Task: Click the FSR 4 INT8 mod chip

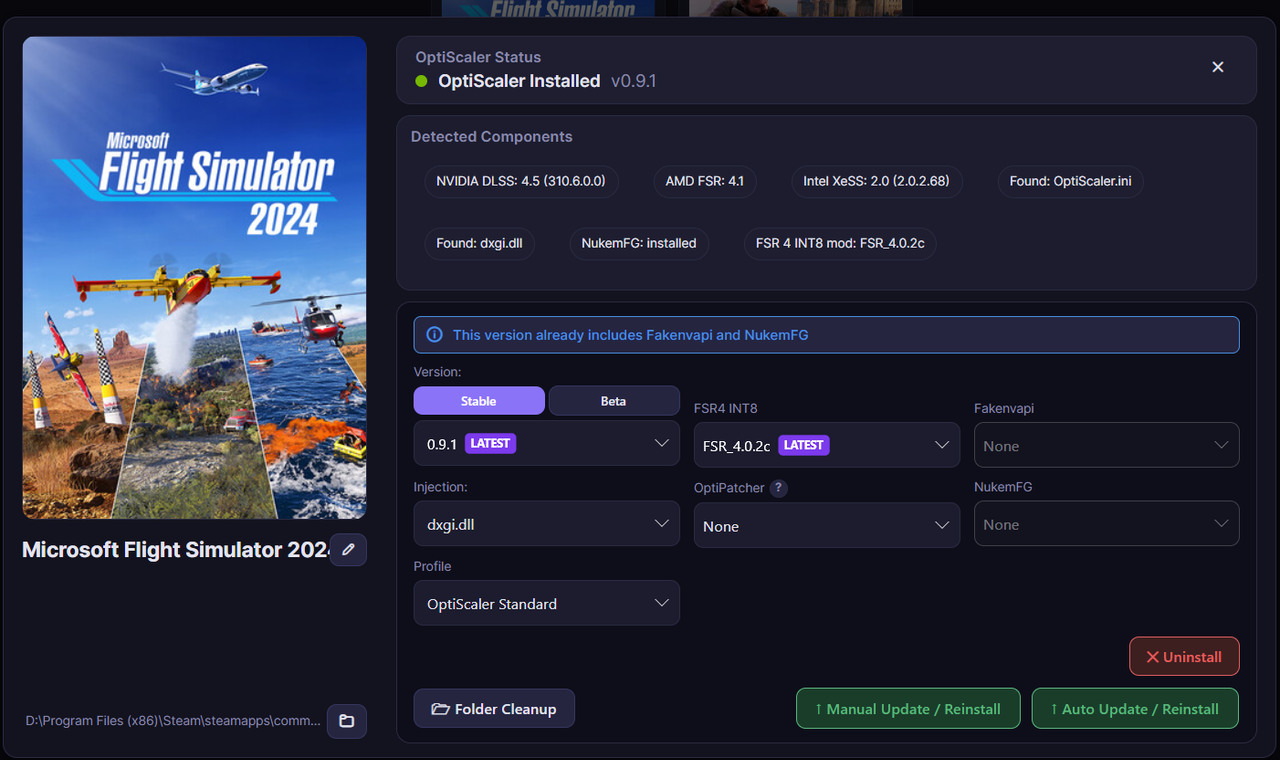Action: click(x=840, y=243)
